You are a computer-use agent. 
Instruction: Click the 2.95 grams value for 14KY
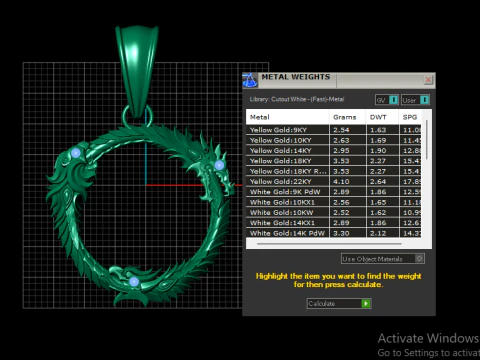point(341,151)
